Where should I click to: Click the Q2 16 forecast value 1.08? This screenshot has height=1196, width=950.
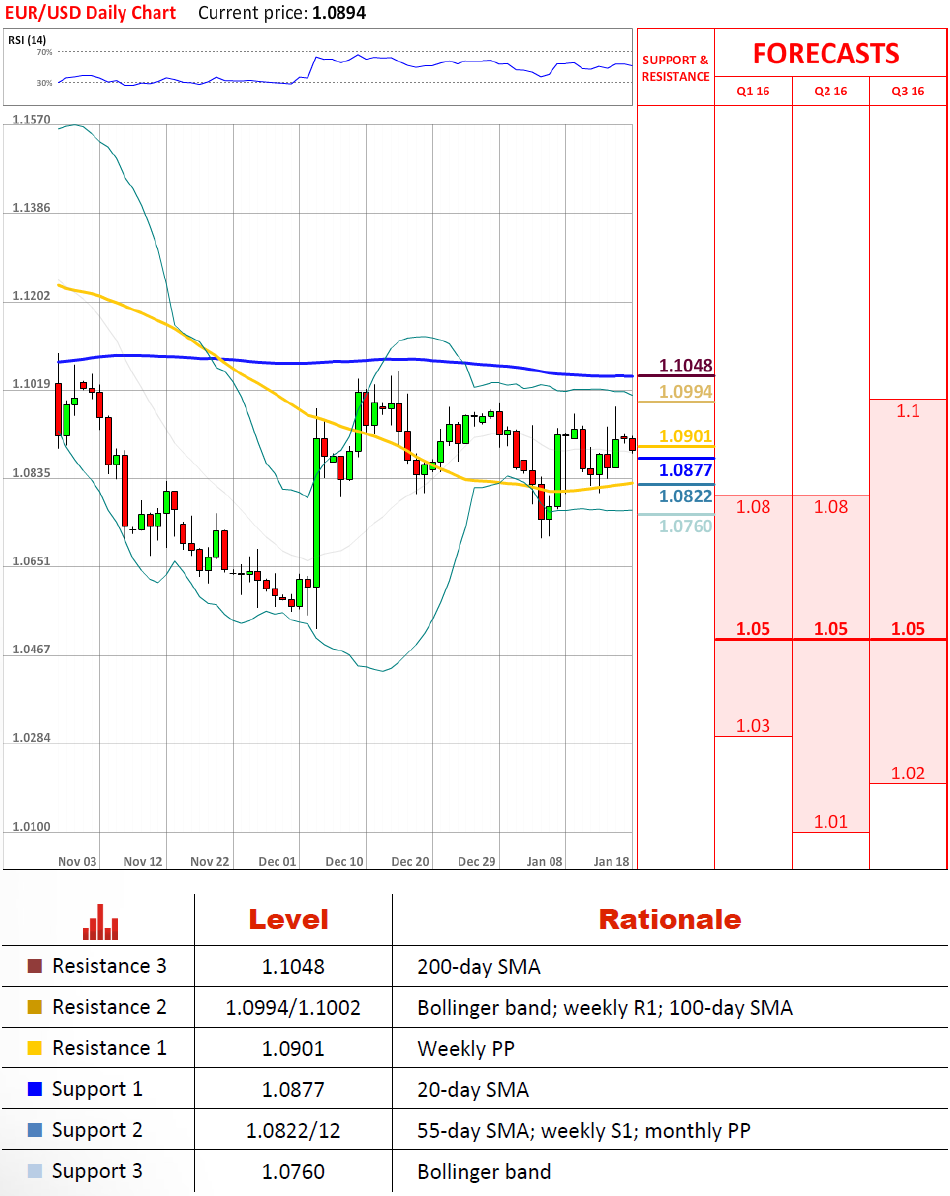tap(830, 507)
